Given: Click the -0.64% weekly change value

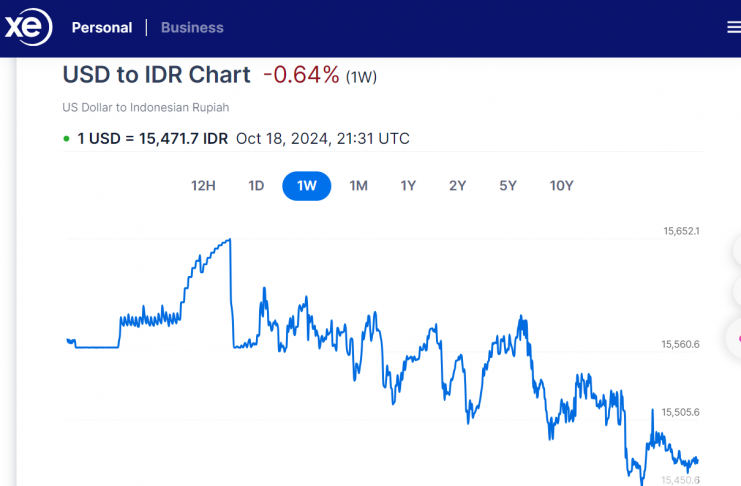Looking at the screenshot, I should (301, 75).
